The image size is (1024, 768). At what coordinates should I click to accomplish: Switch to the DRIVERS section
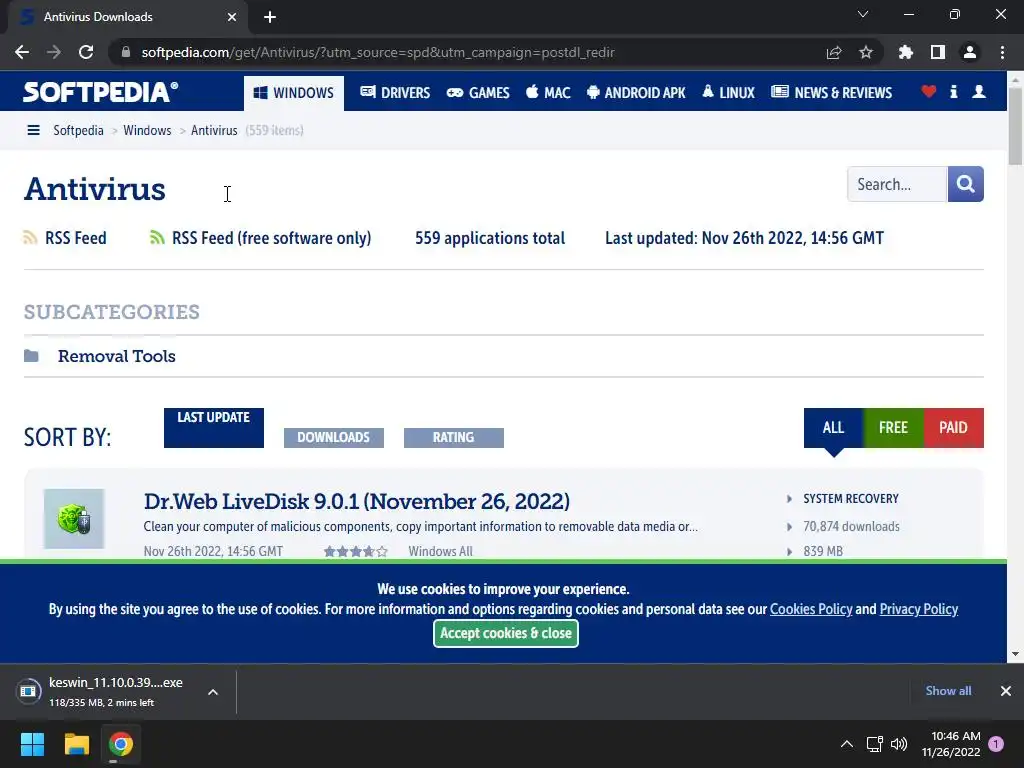[x=395, y=93]
